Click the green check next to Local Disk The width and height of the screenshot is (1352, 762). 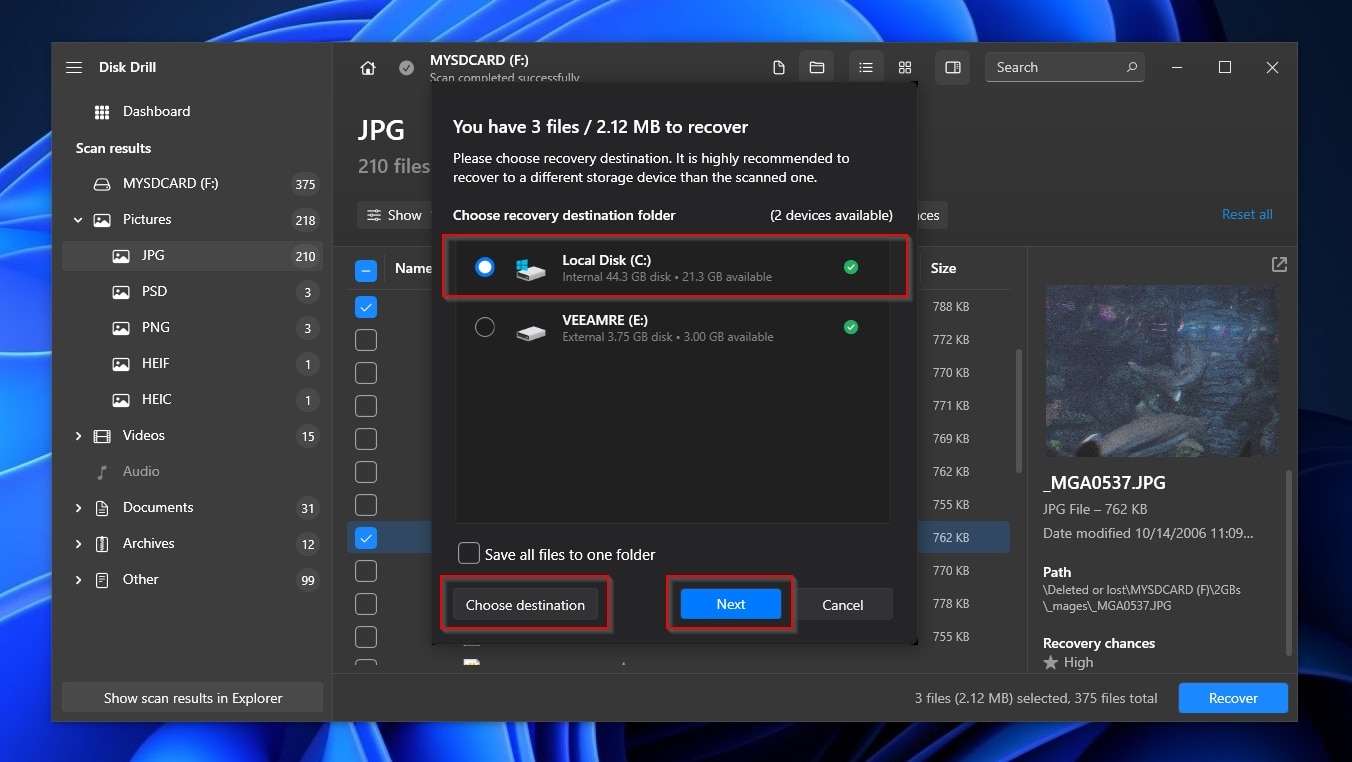click(x=850, y=267)
